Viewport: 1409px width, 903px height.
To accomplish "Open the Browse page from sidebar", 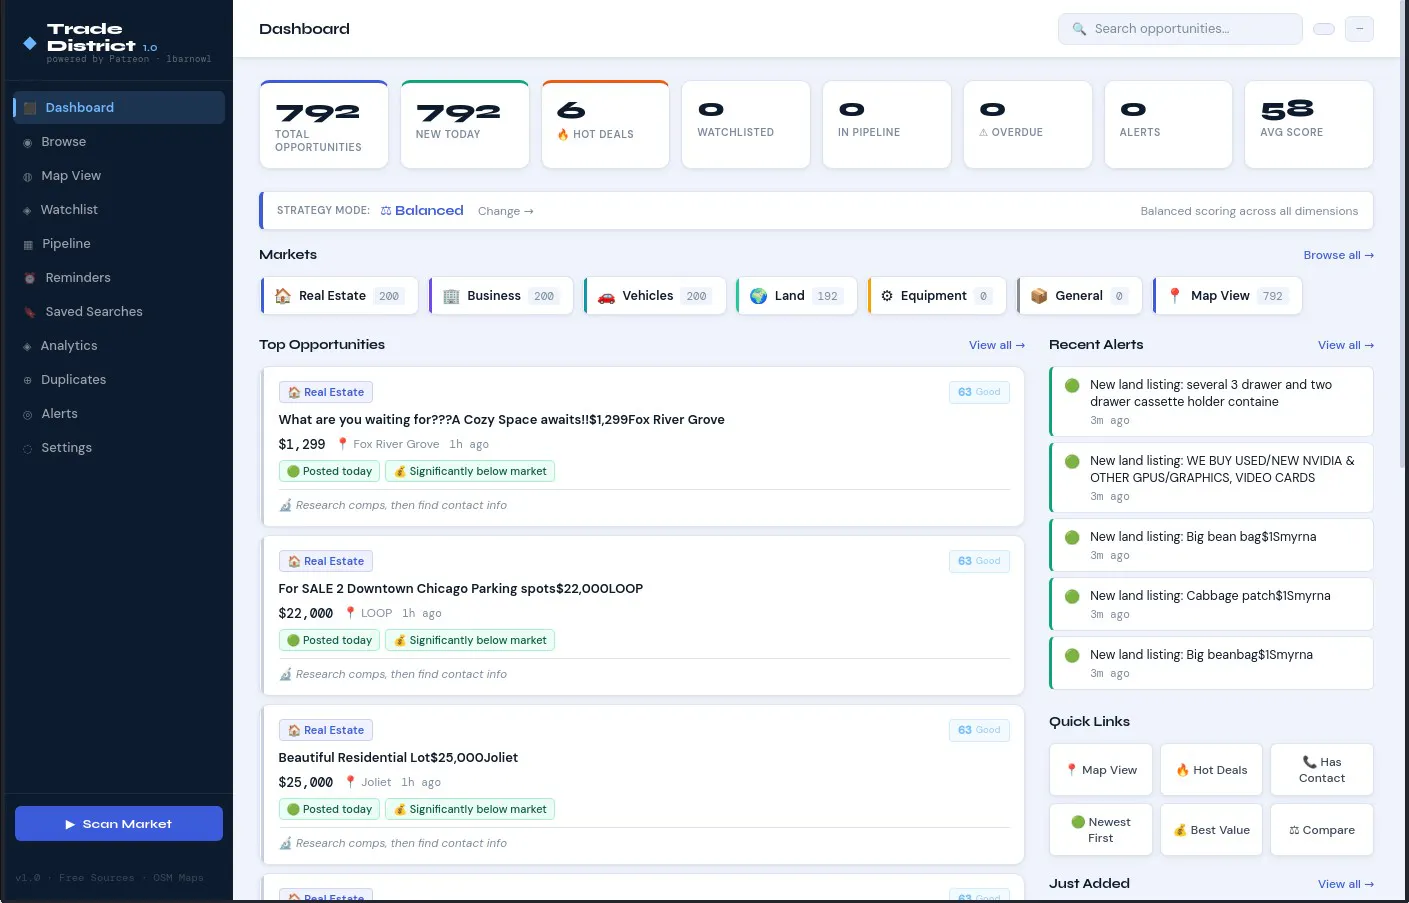I will point(119,142).
